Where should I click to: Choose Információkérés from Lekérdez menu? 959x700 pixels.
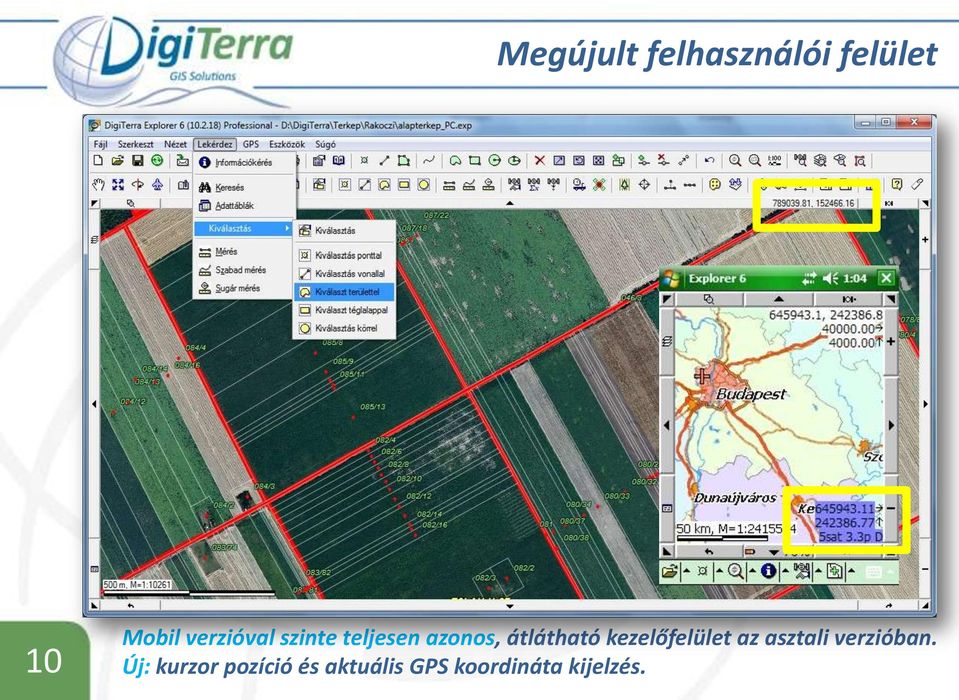[x=244, y=163]
